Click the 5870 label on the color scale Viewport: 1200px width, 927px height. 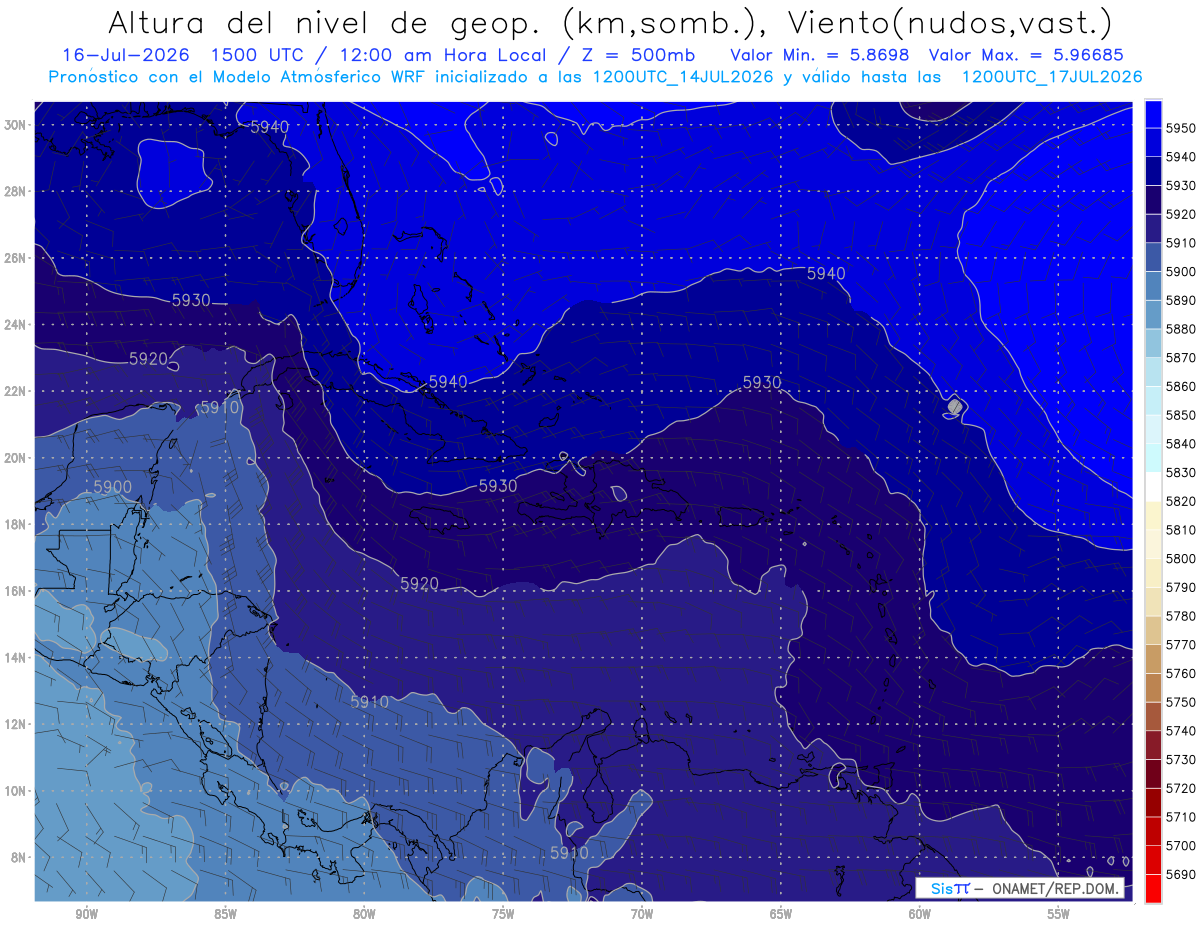tap(1180, 357)
